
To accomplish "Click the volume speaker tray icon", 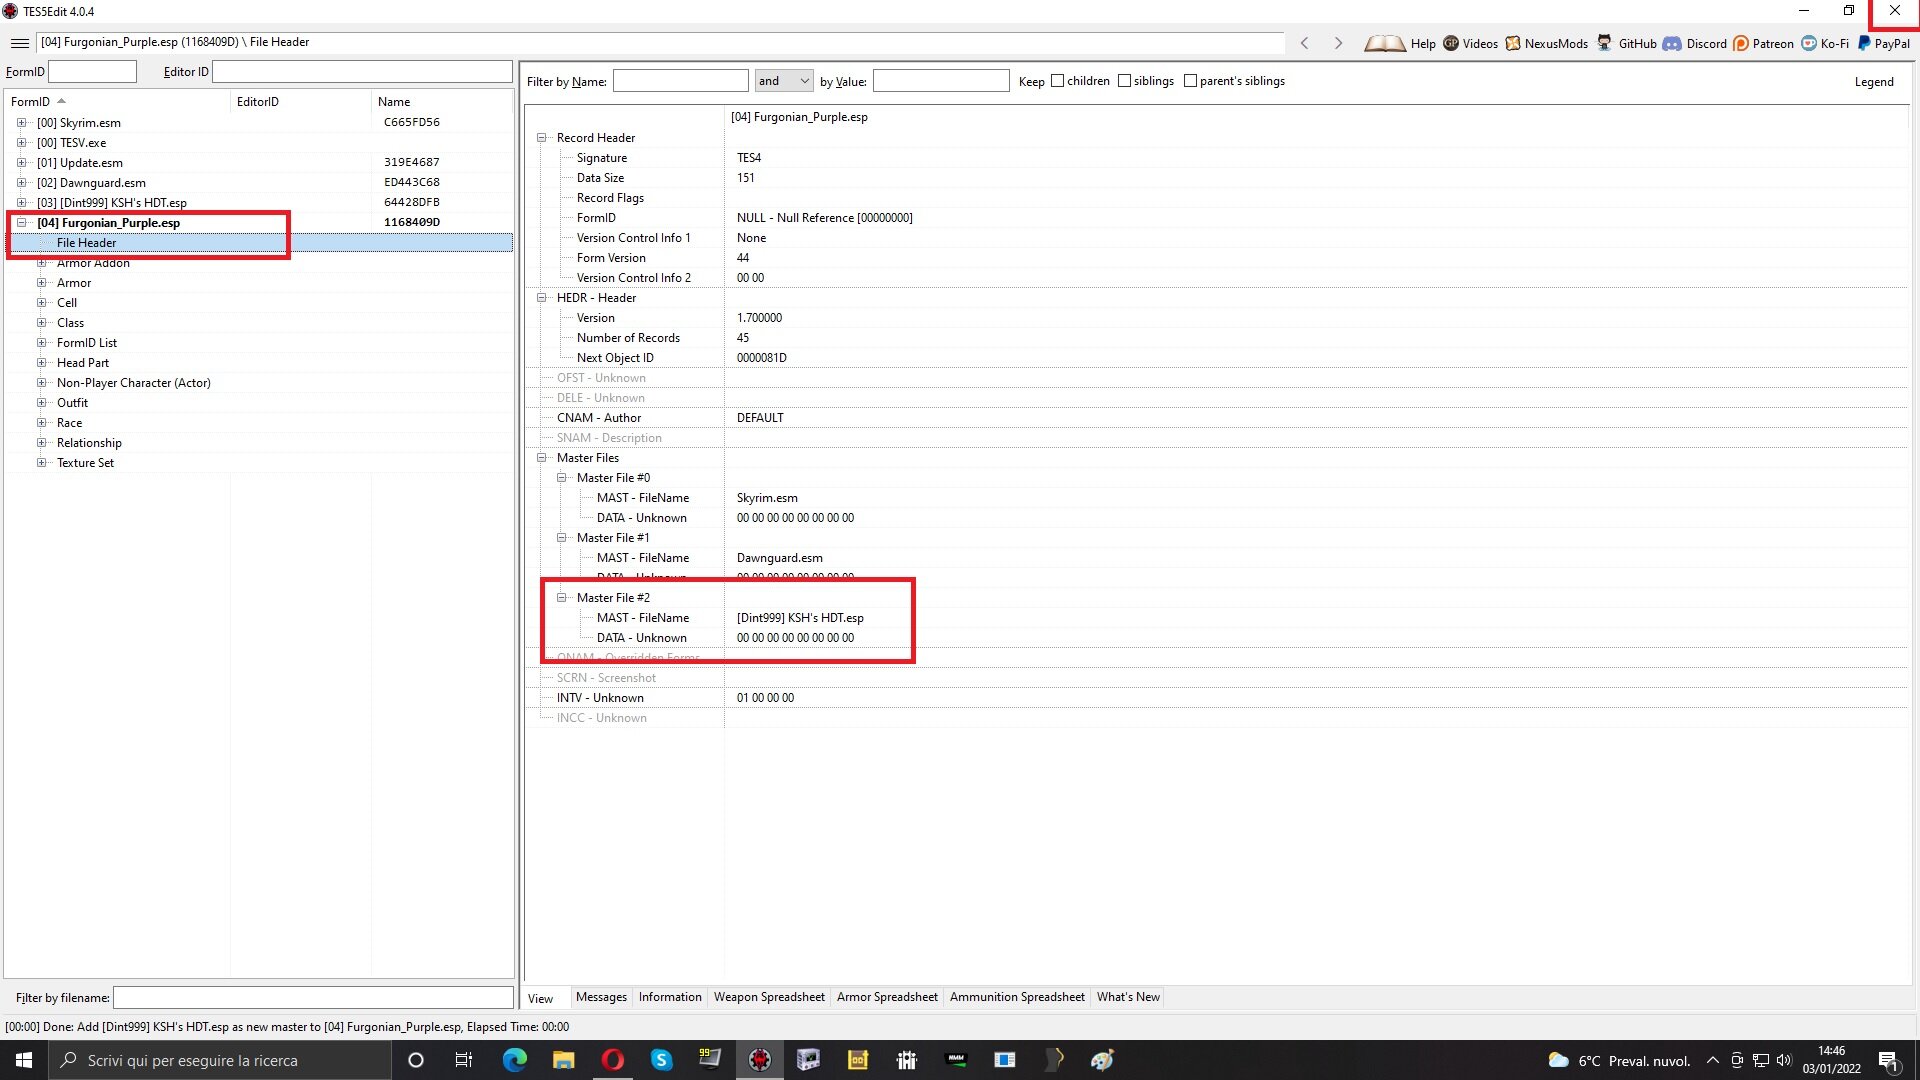I will (x=1785, y=1060).
